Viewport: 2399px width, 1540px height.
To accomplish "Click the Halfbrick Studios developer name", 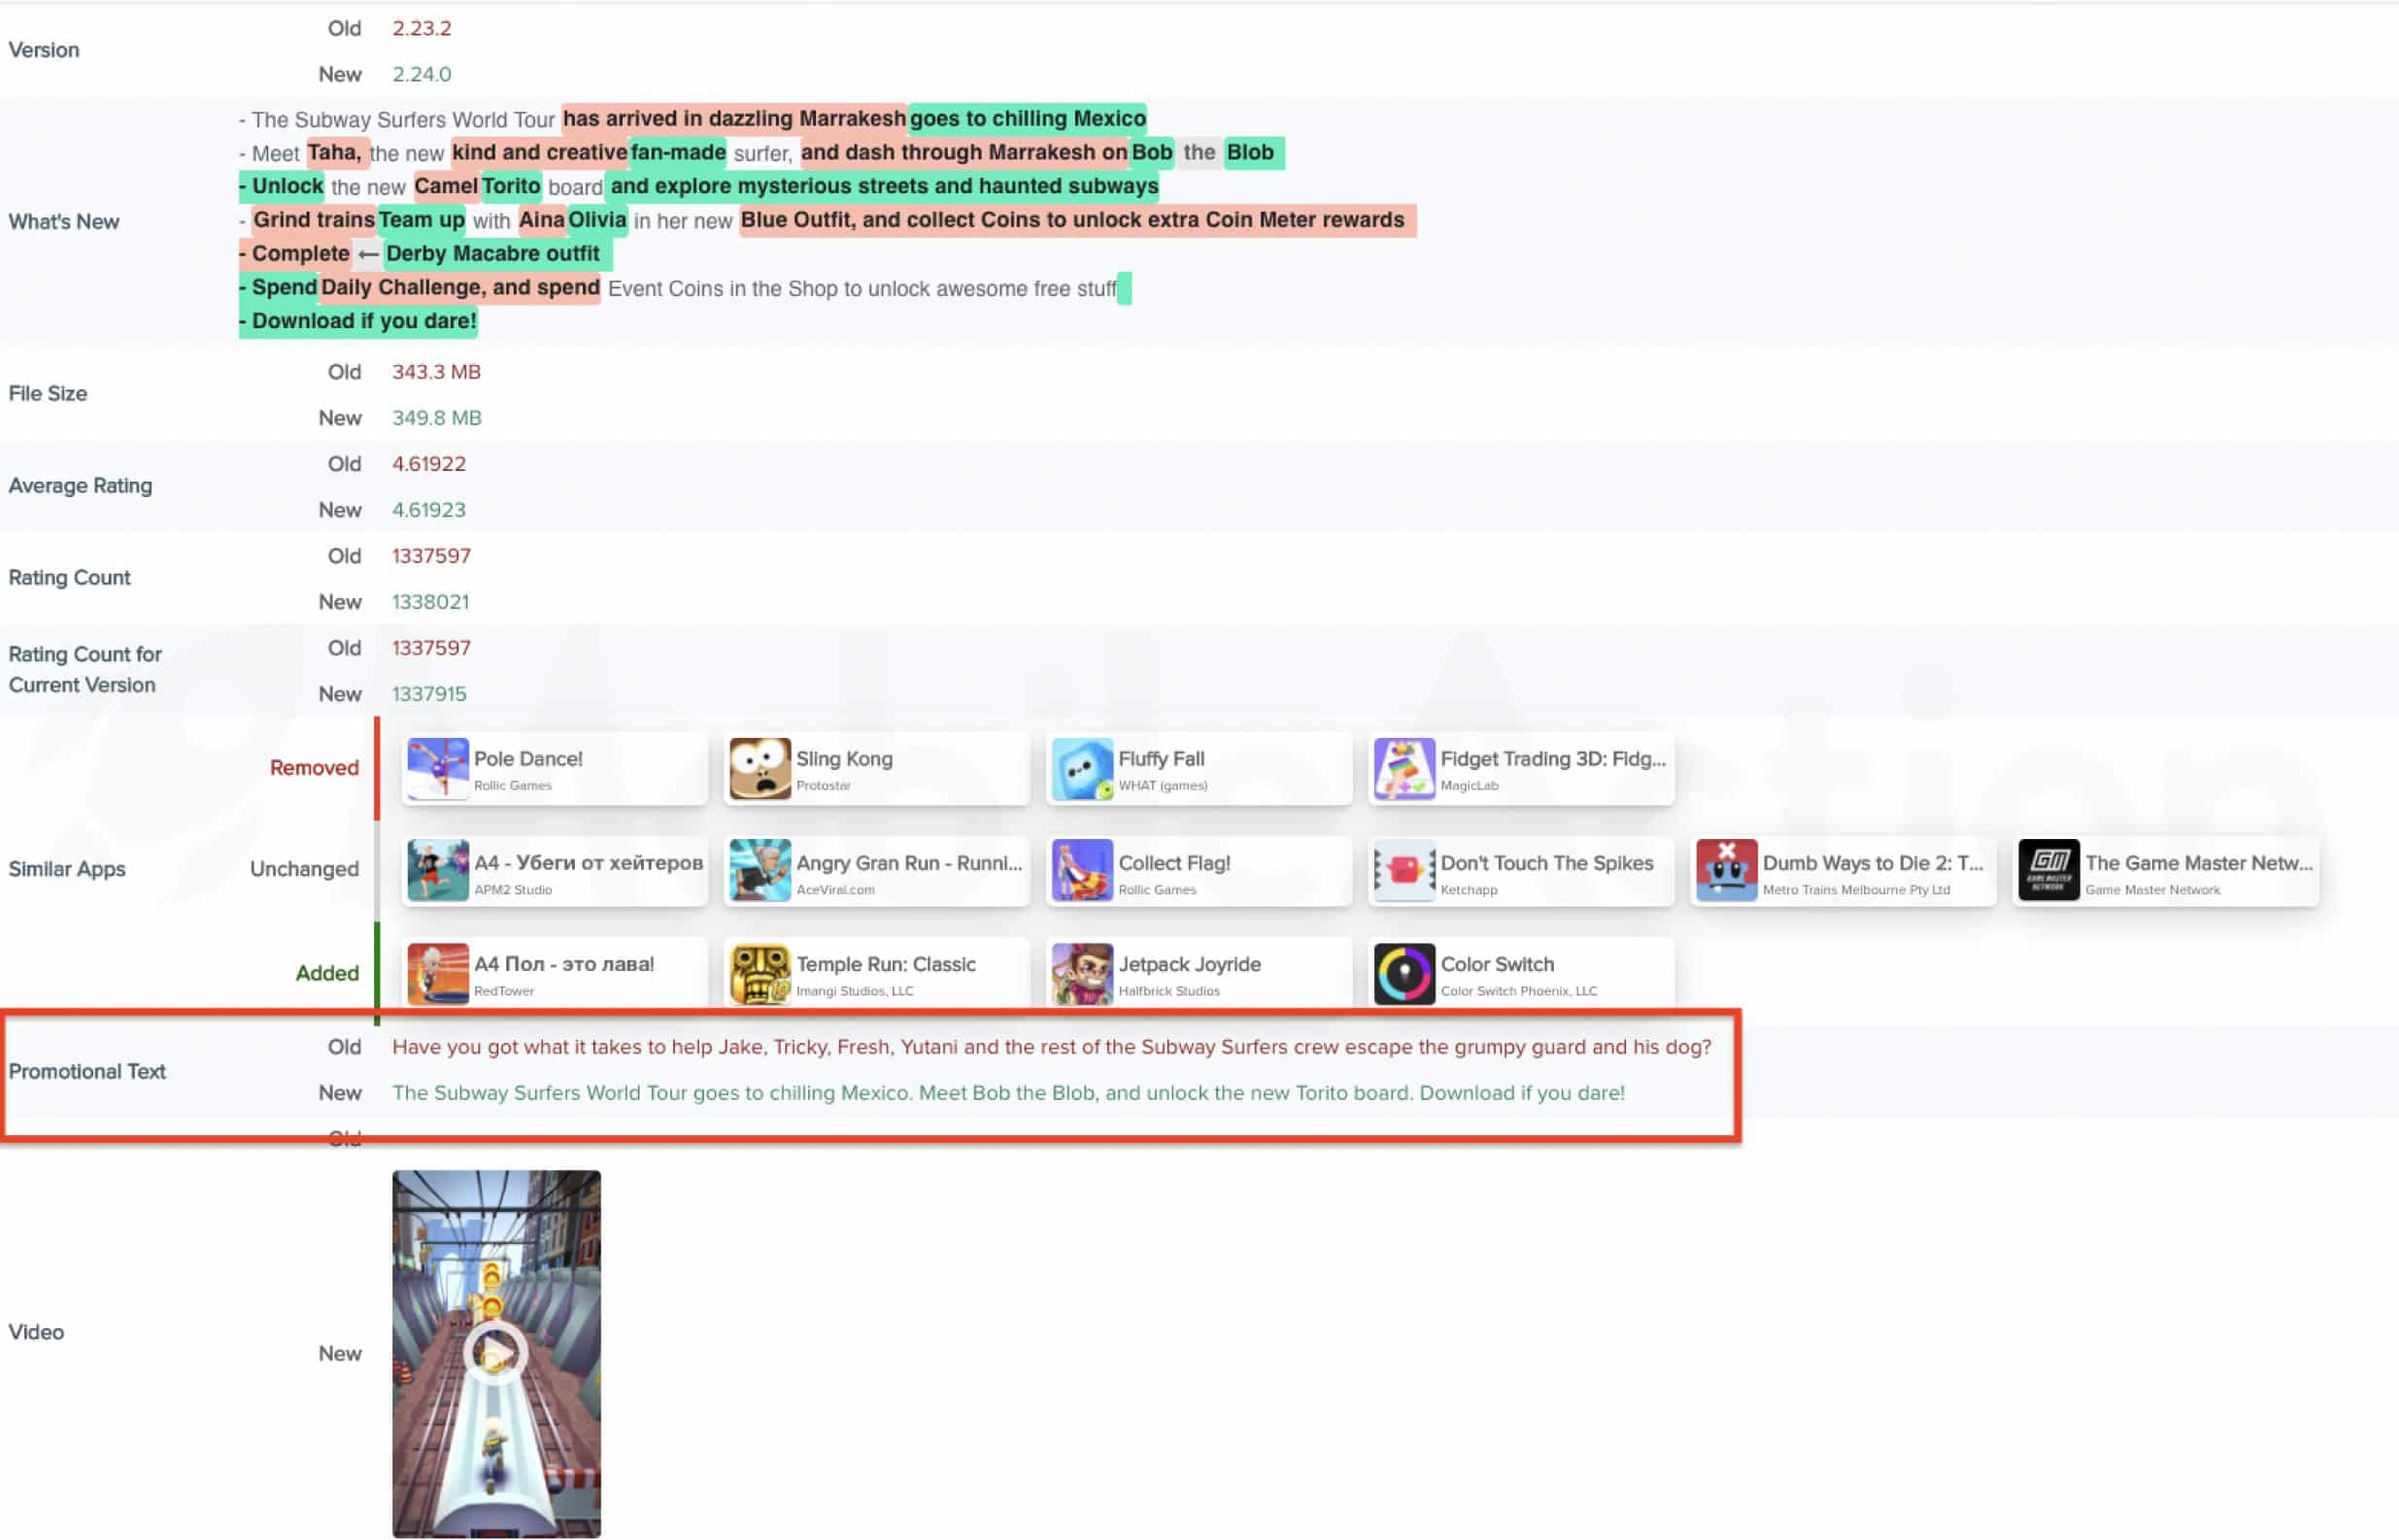I will [1169, 991].
